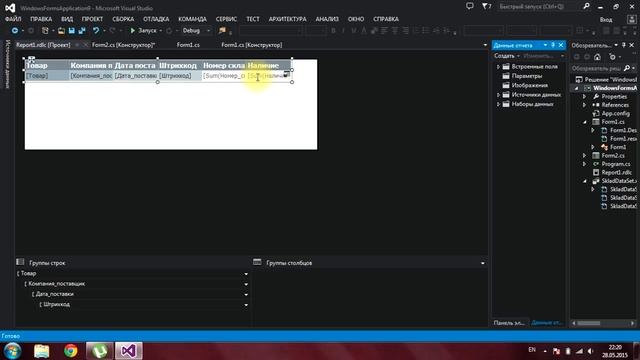Open the Товар row group dropdown

[x=246, y=274]
